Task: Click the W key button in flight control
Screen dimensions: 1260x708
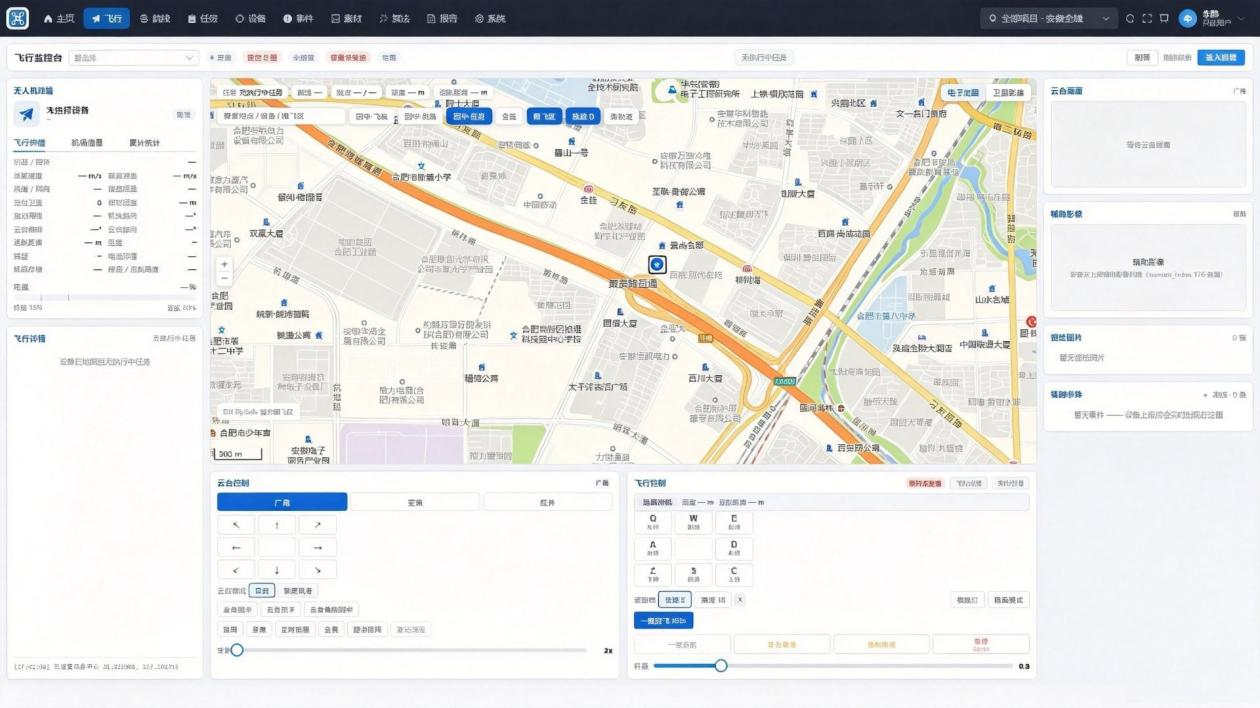Action: tap(693, 522)
